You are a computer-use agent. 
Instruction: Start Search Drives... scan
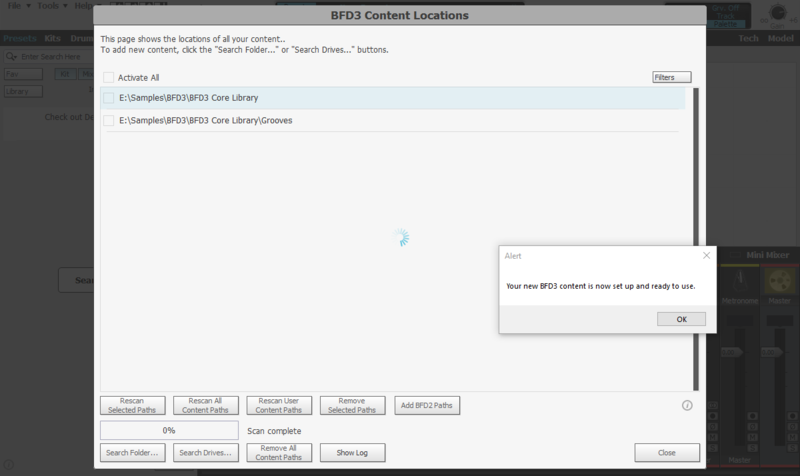click(206, 453)
